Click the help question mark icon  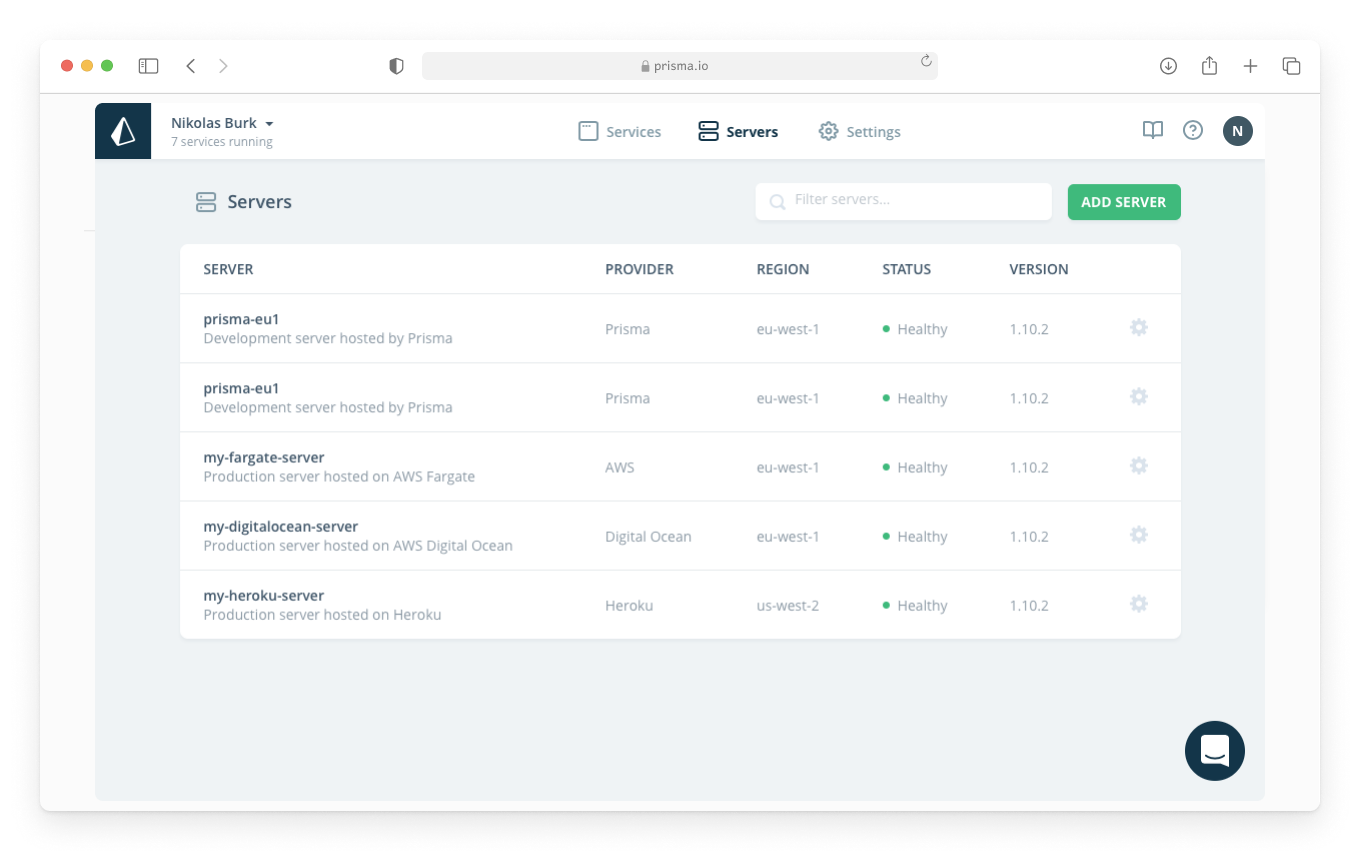[x=1193, y=130]
